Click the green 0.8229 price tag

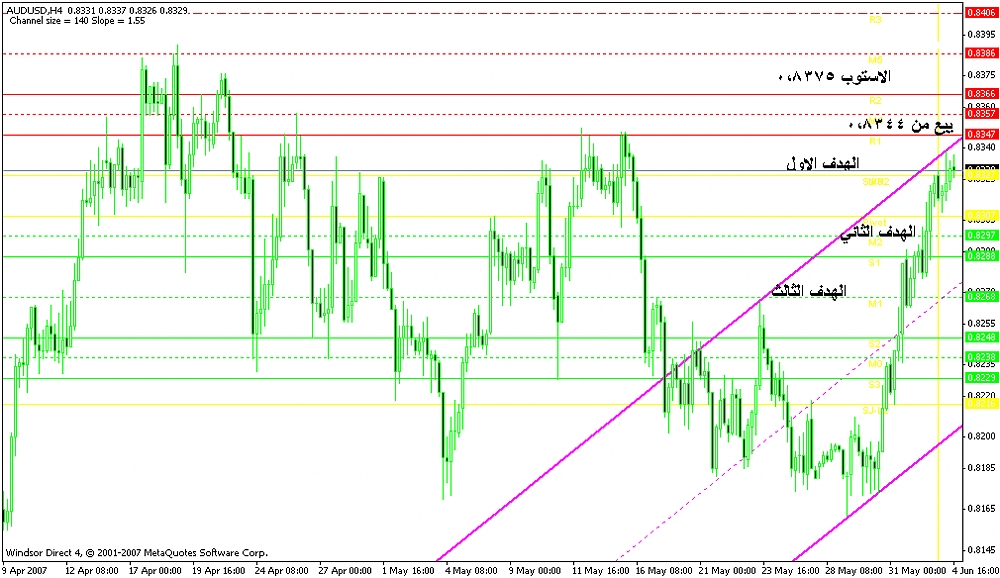click(x=982, y=378)
